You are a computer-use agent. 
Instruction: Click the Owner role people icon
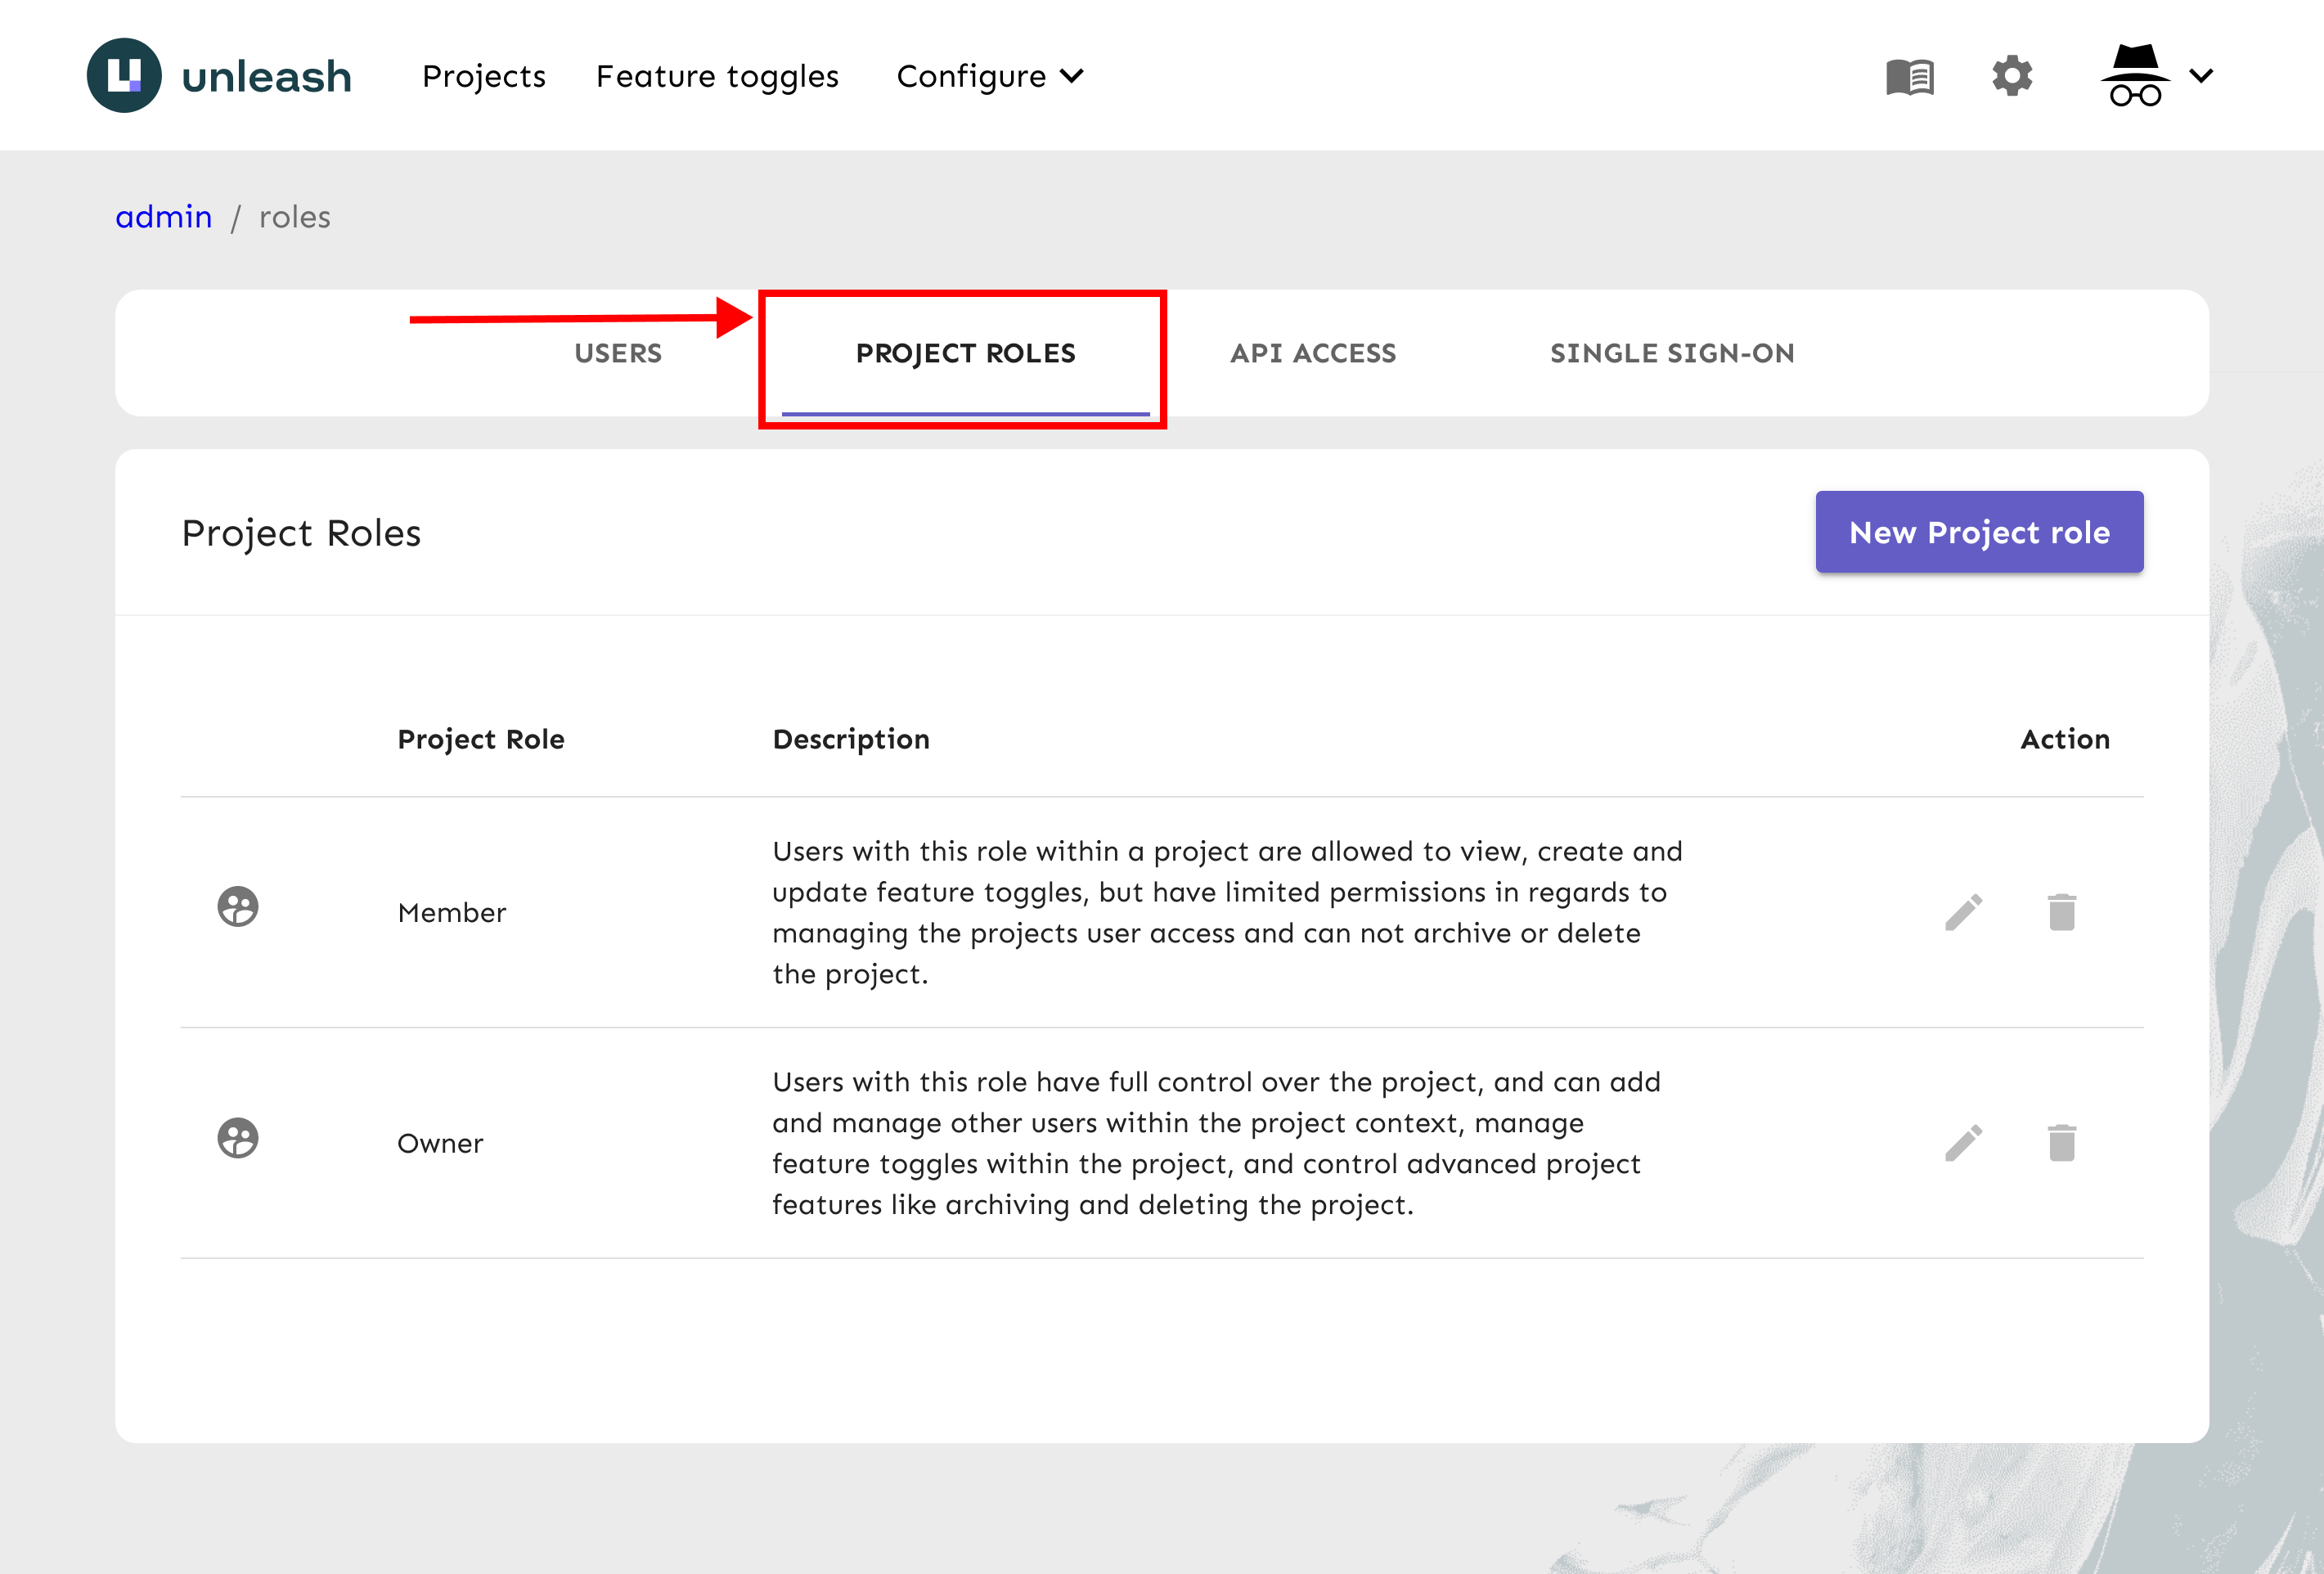coord(238,1138)
